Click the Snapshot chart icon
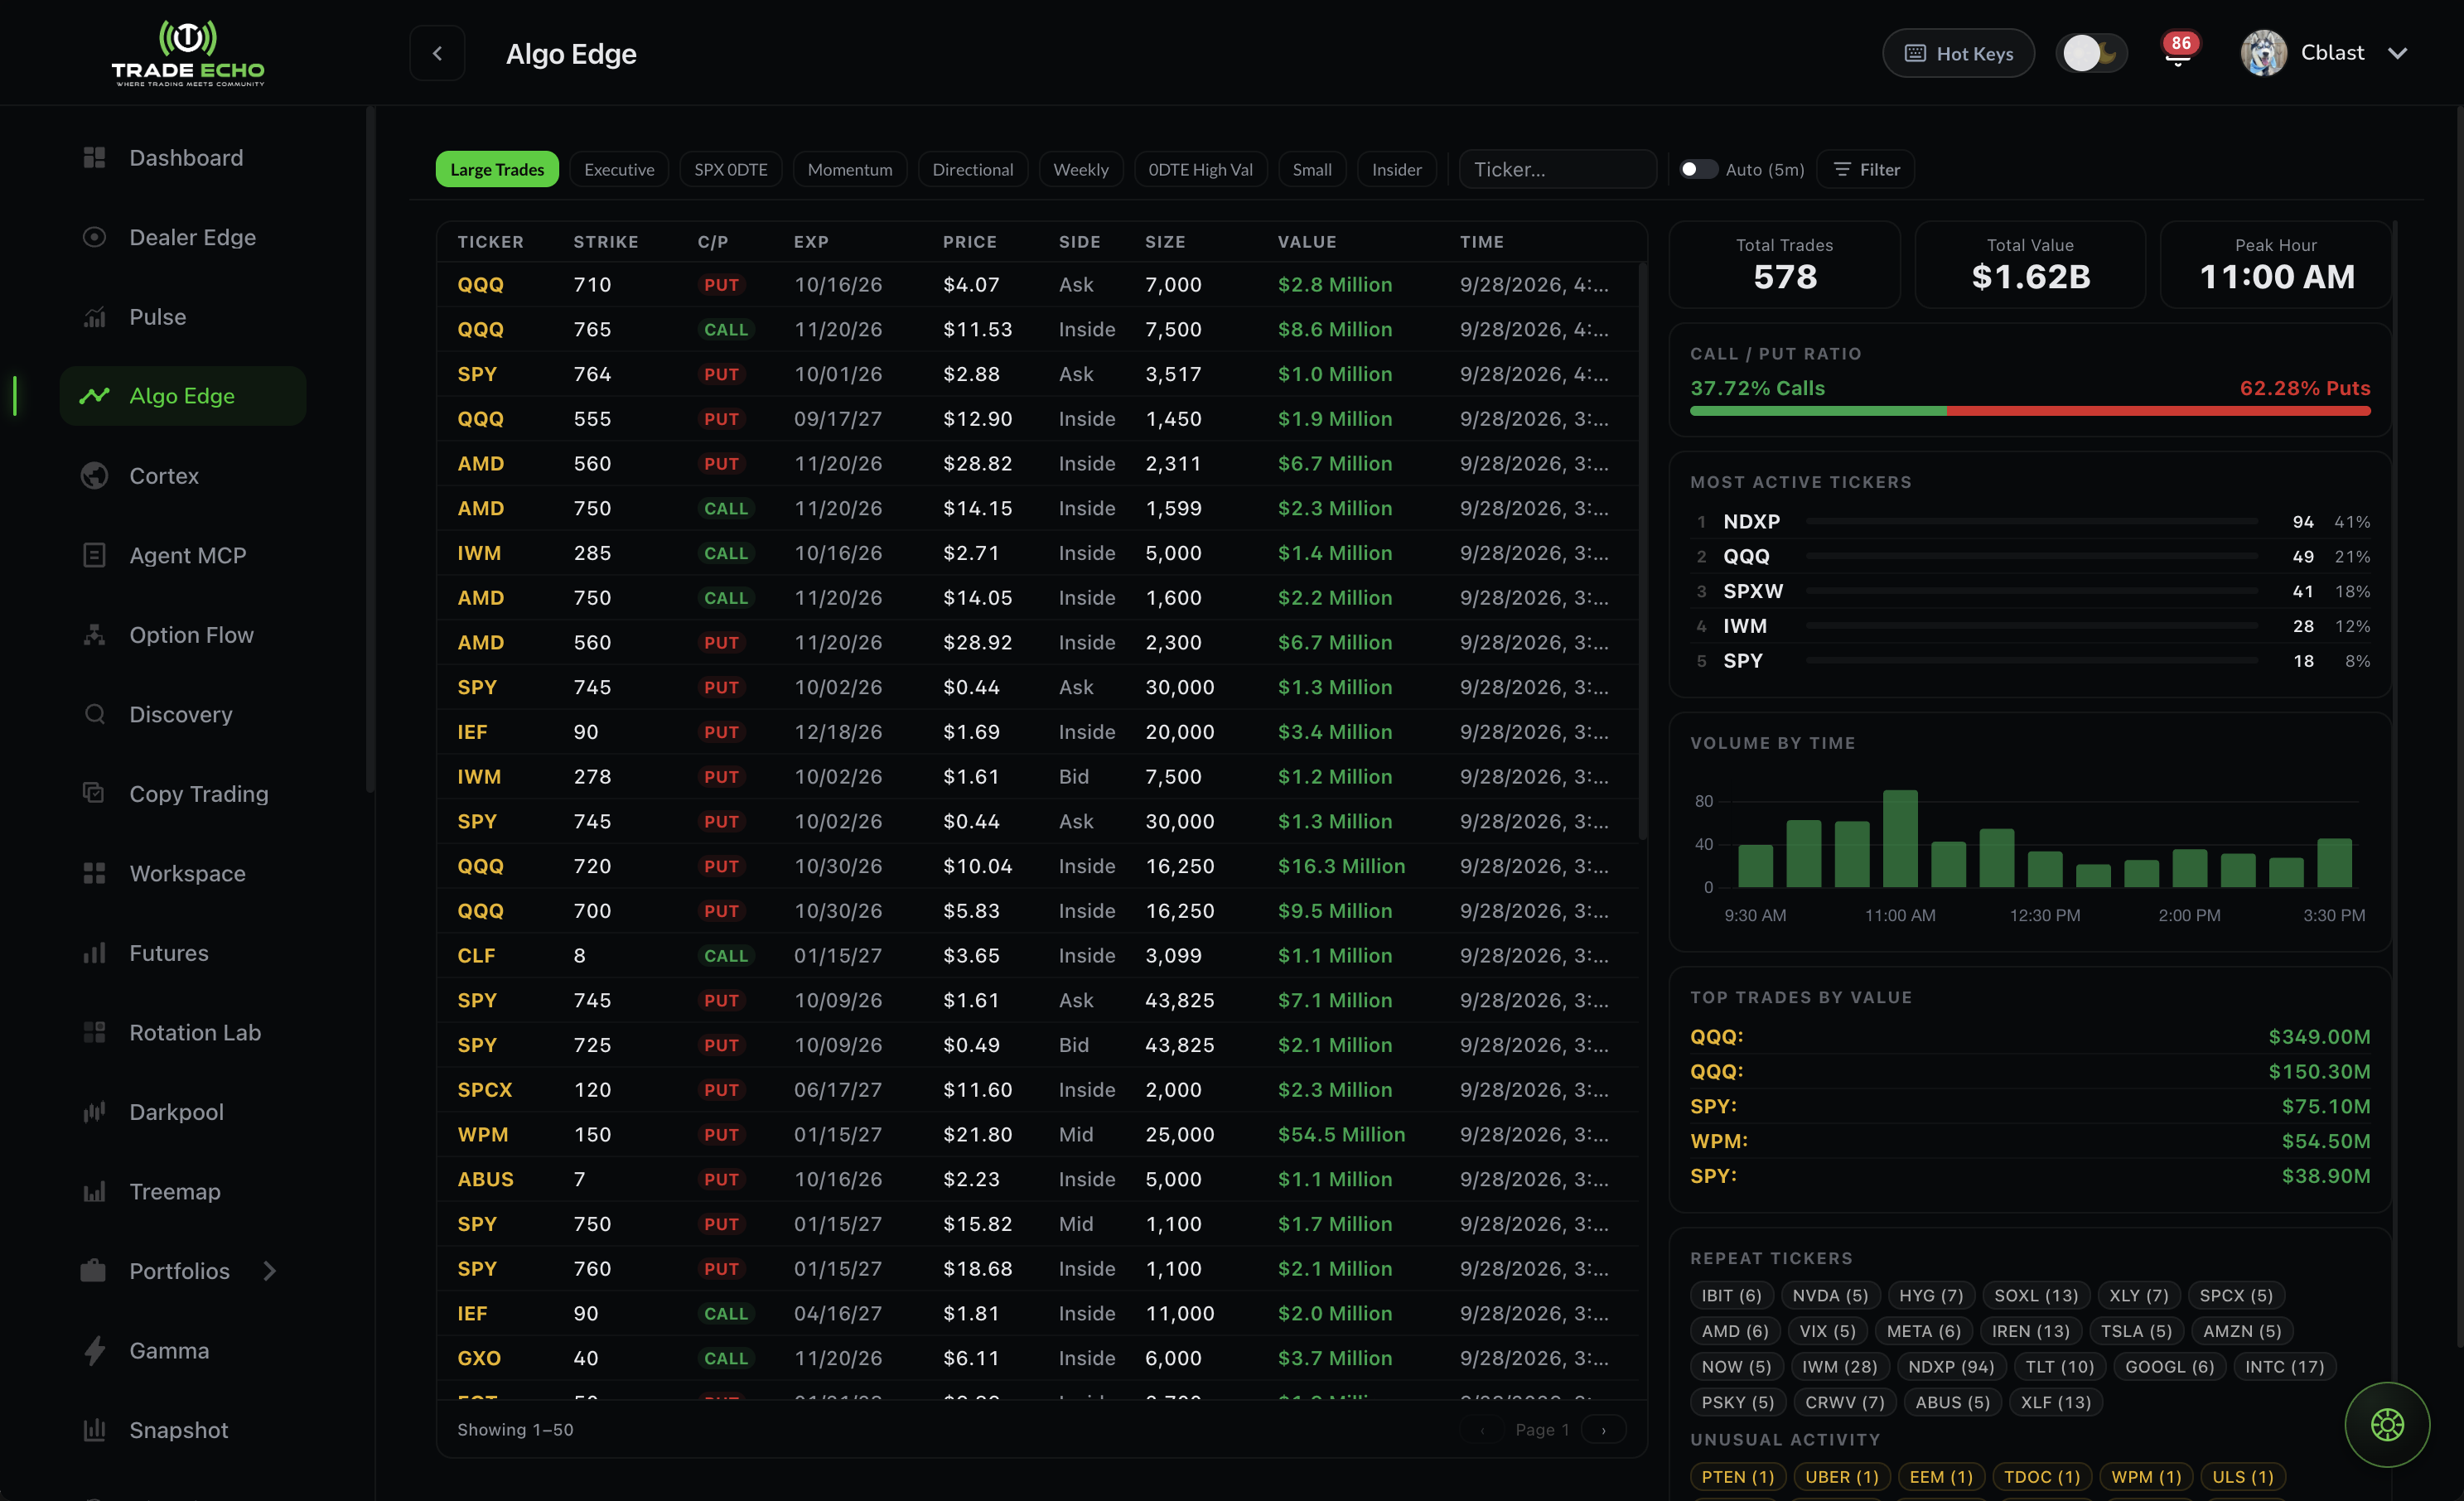This screenshot has width=2464, height=1501. coord(94,1430)
